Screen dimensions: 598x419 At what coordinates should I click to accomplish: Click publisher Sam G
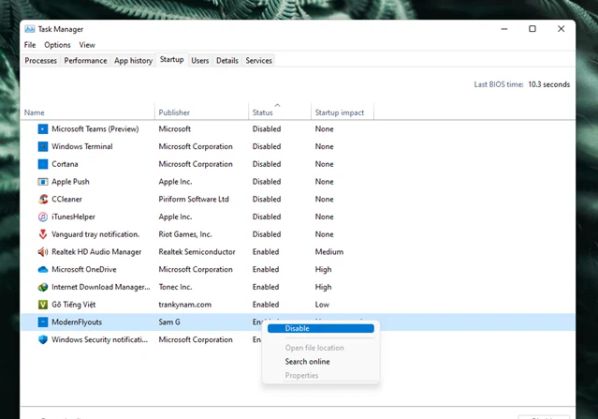coord(169,322)
